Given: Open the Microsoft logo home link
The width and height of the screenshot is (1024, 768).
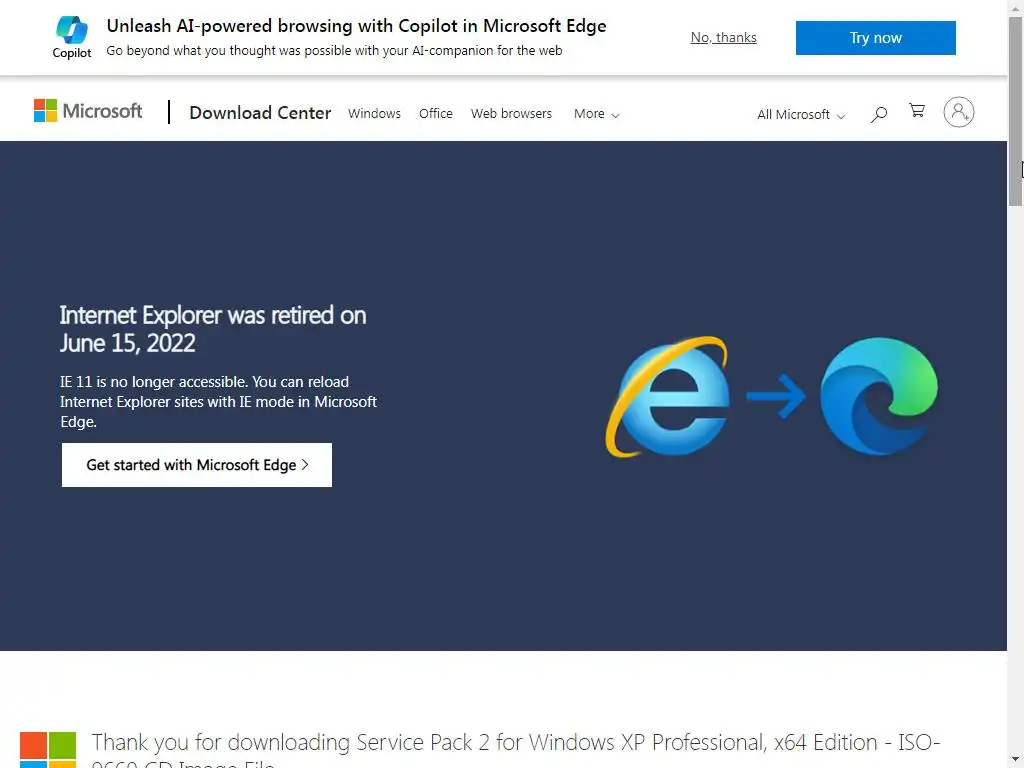Looking at the screenshot, I should 88,111.
